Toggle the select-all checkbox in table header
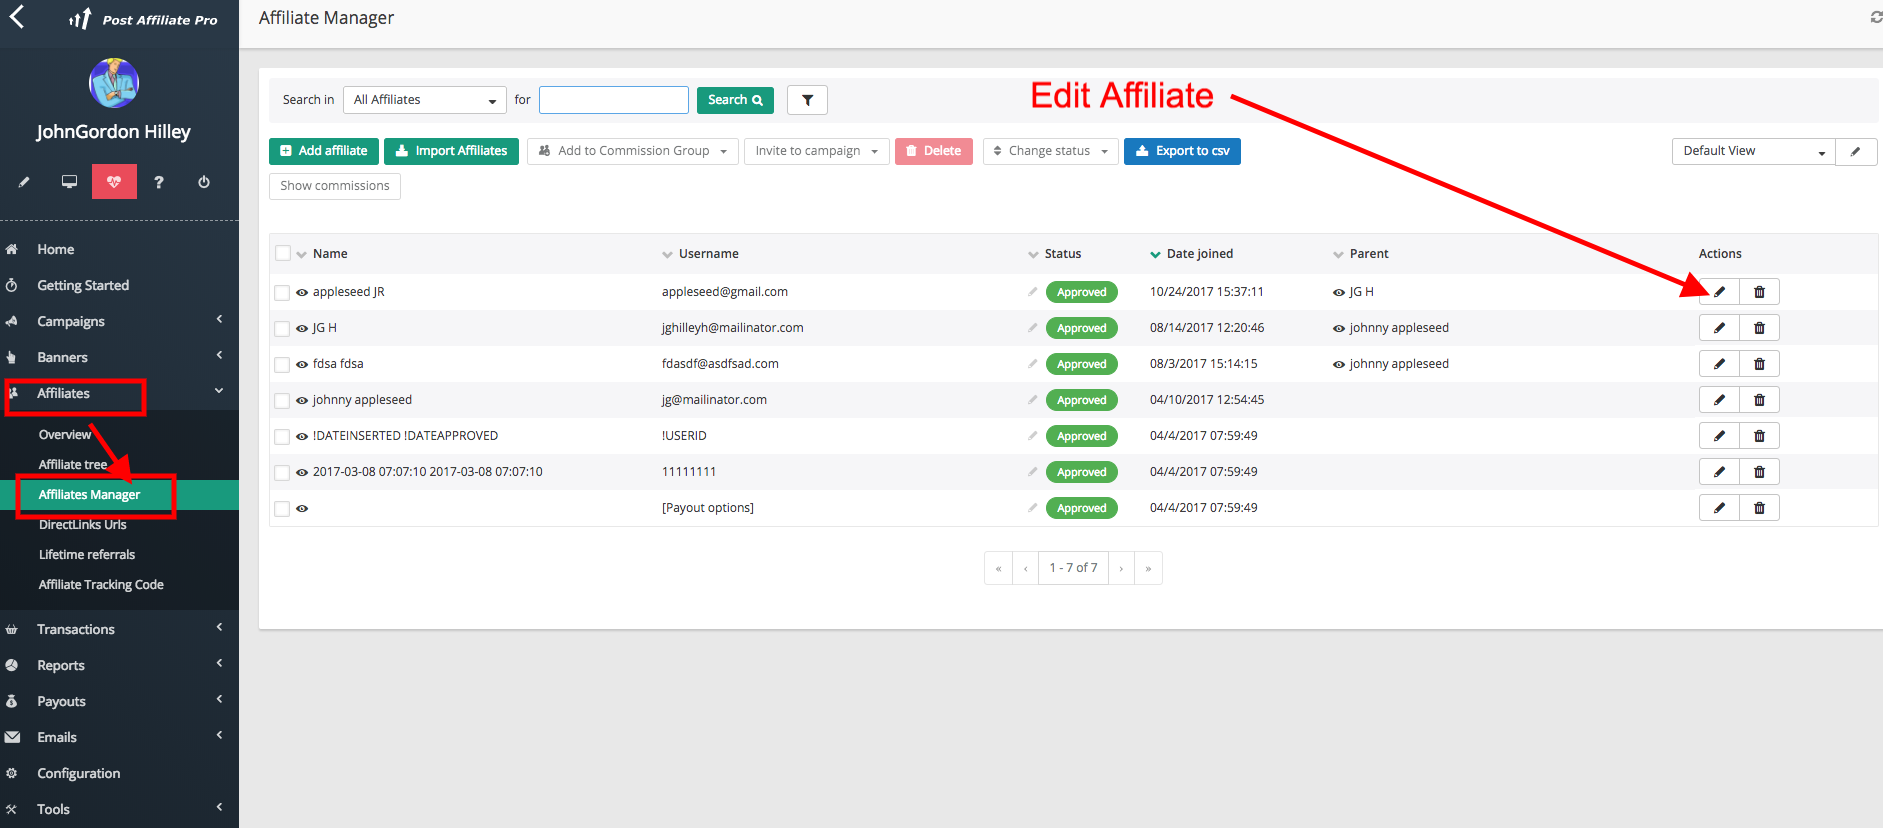1883x828 pixels. 283,253
